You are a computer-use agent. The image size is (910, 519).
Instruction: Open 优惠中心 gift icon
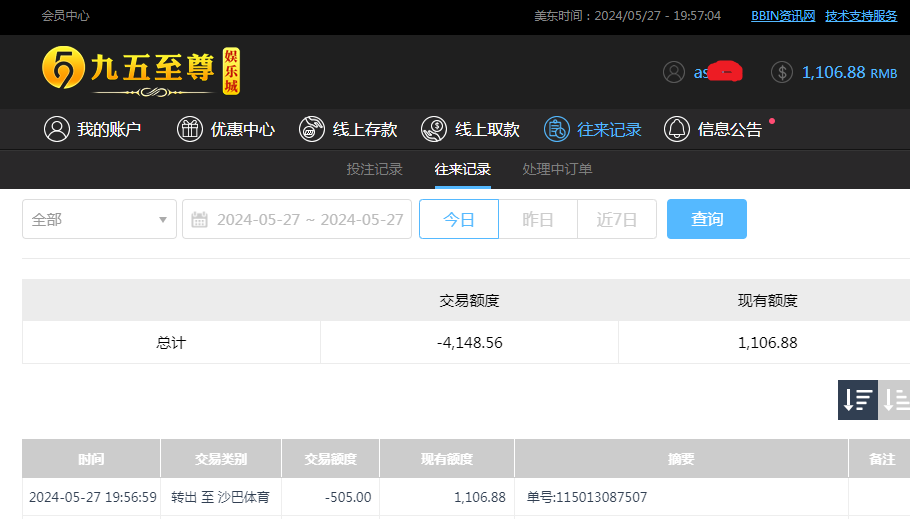pyautogui.click(x=190, y=129)
